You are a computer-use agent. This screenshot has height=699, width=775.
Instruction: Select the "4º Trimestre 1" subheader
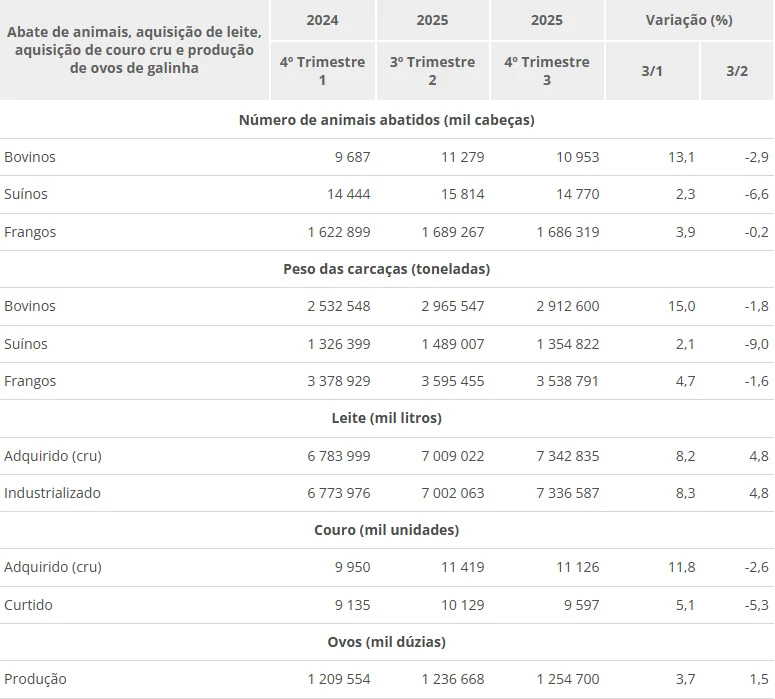tap(322, 71)
